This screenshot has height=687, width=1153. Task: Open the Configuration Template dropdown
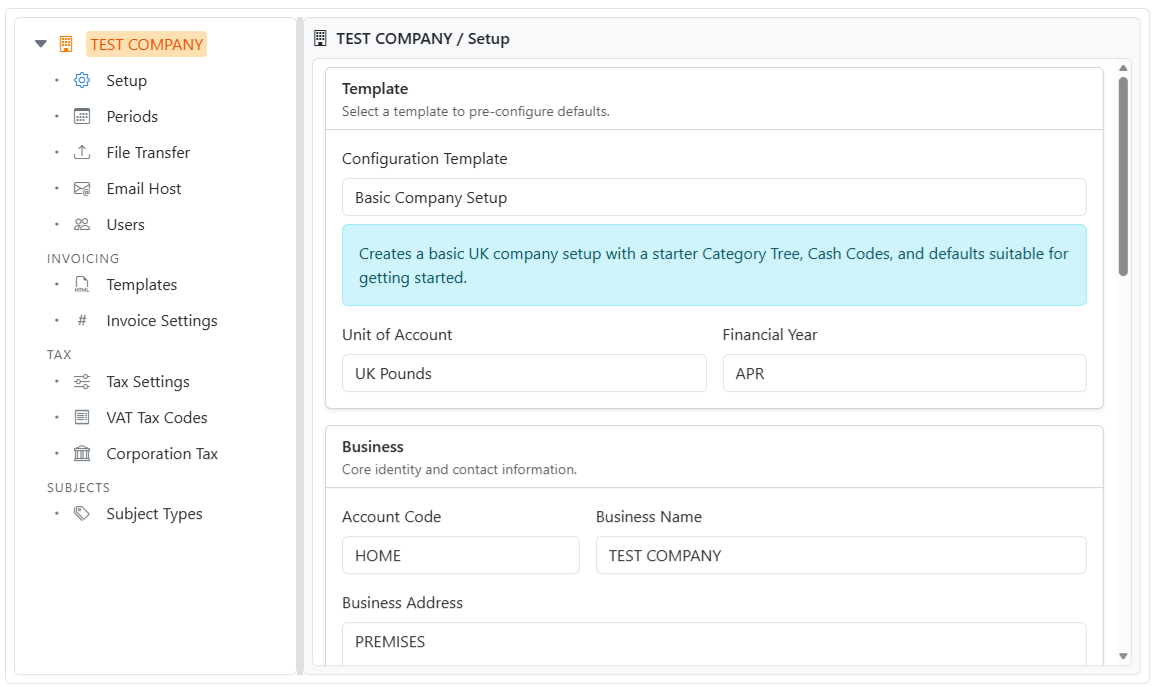pos(714,197)
